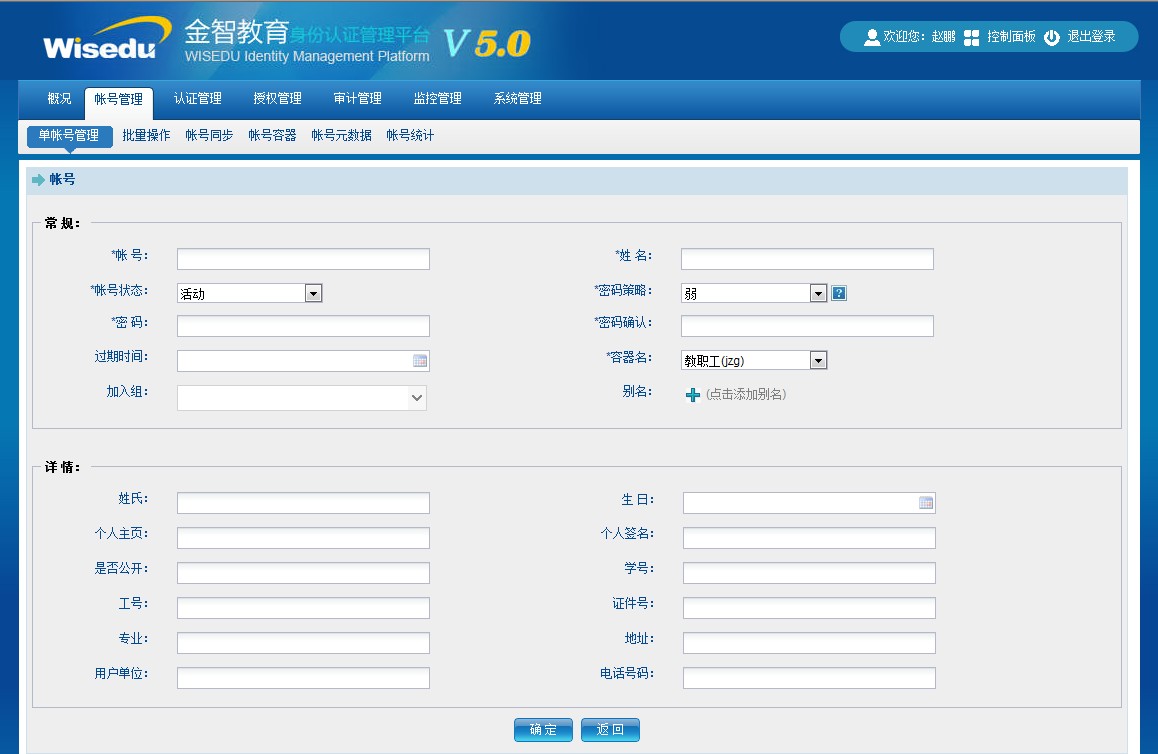Click the 控制面板 grid icon
Image resolution: width=1158 pixels, height=754 pixels.
tap(971, 37)
